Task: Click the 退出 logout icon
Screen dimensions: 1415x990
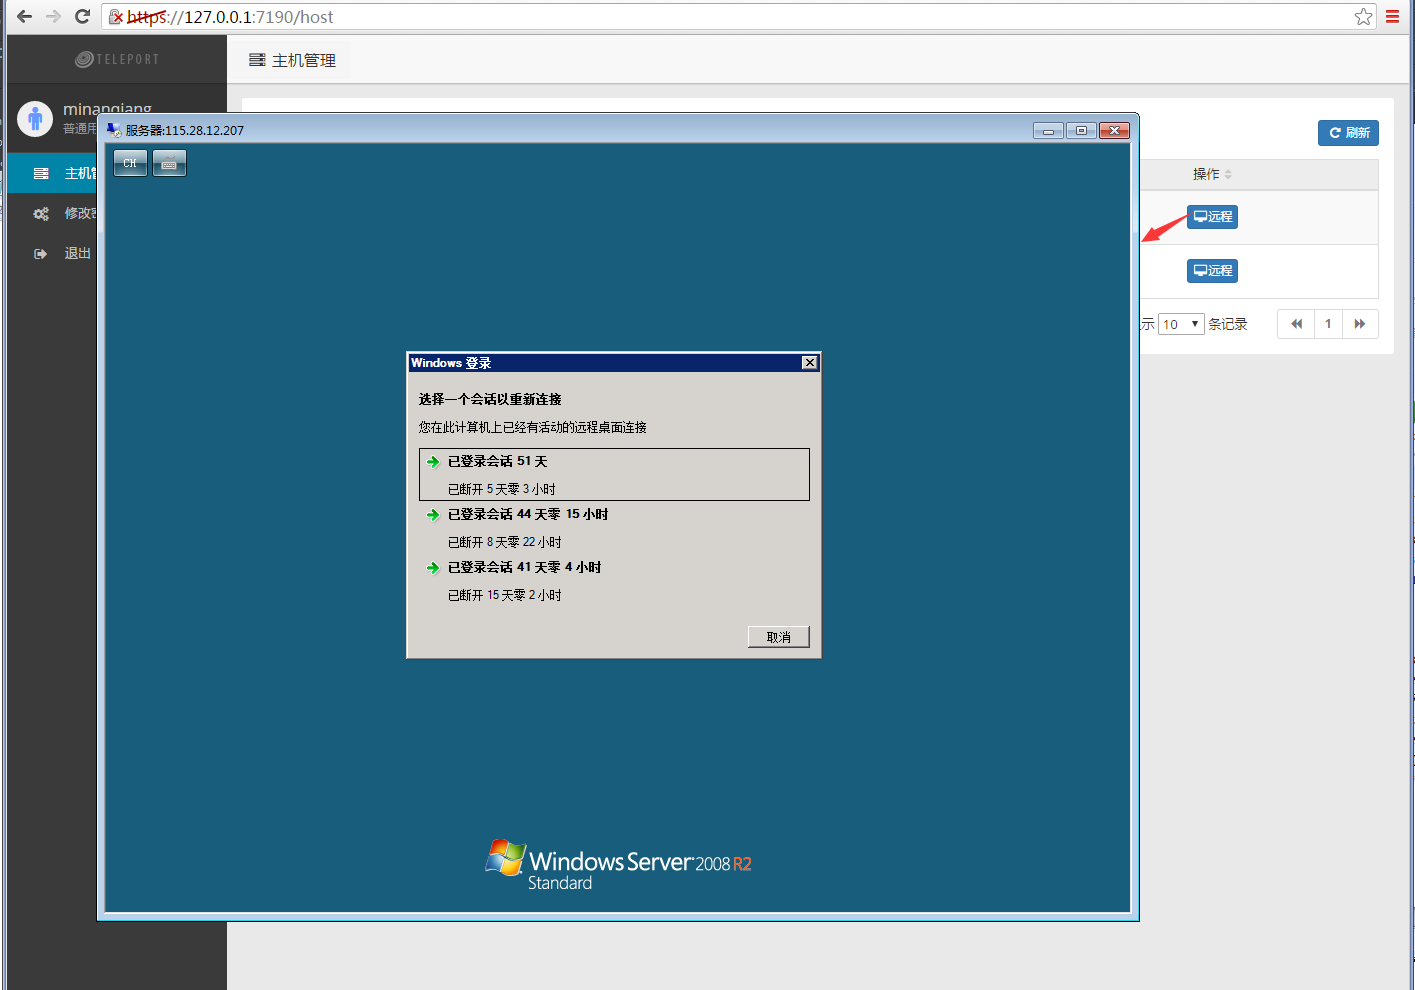Action: coord(41,254)
